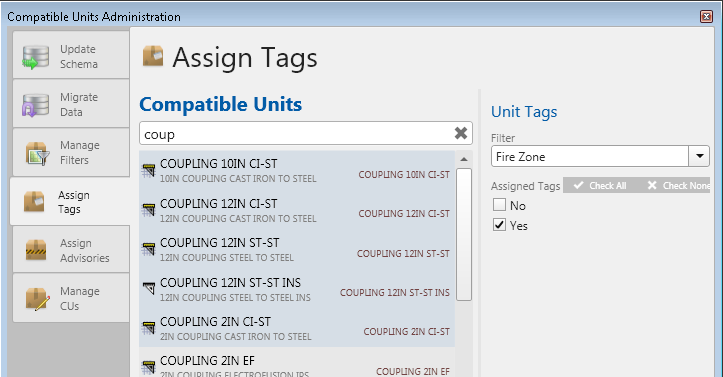723x377 pixels.
Task: Click the Assign Advisories box icon
Action: tap(36, 250)
